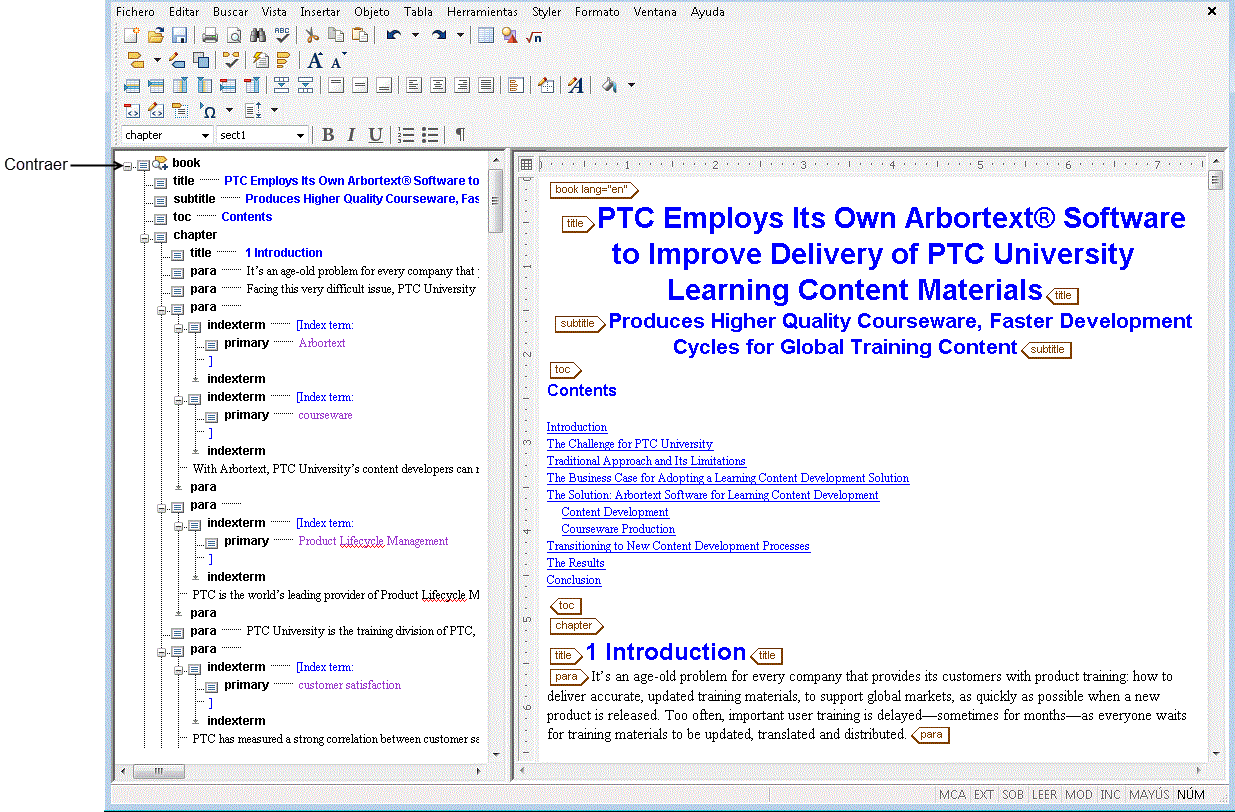Open the Insertar menu
Image resolution: width=1235 pixels, height=812 pixels.
pos(320,12)
